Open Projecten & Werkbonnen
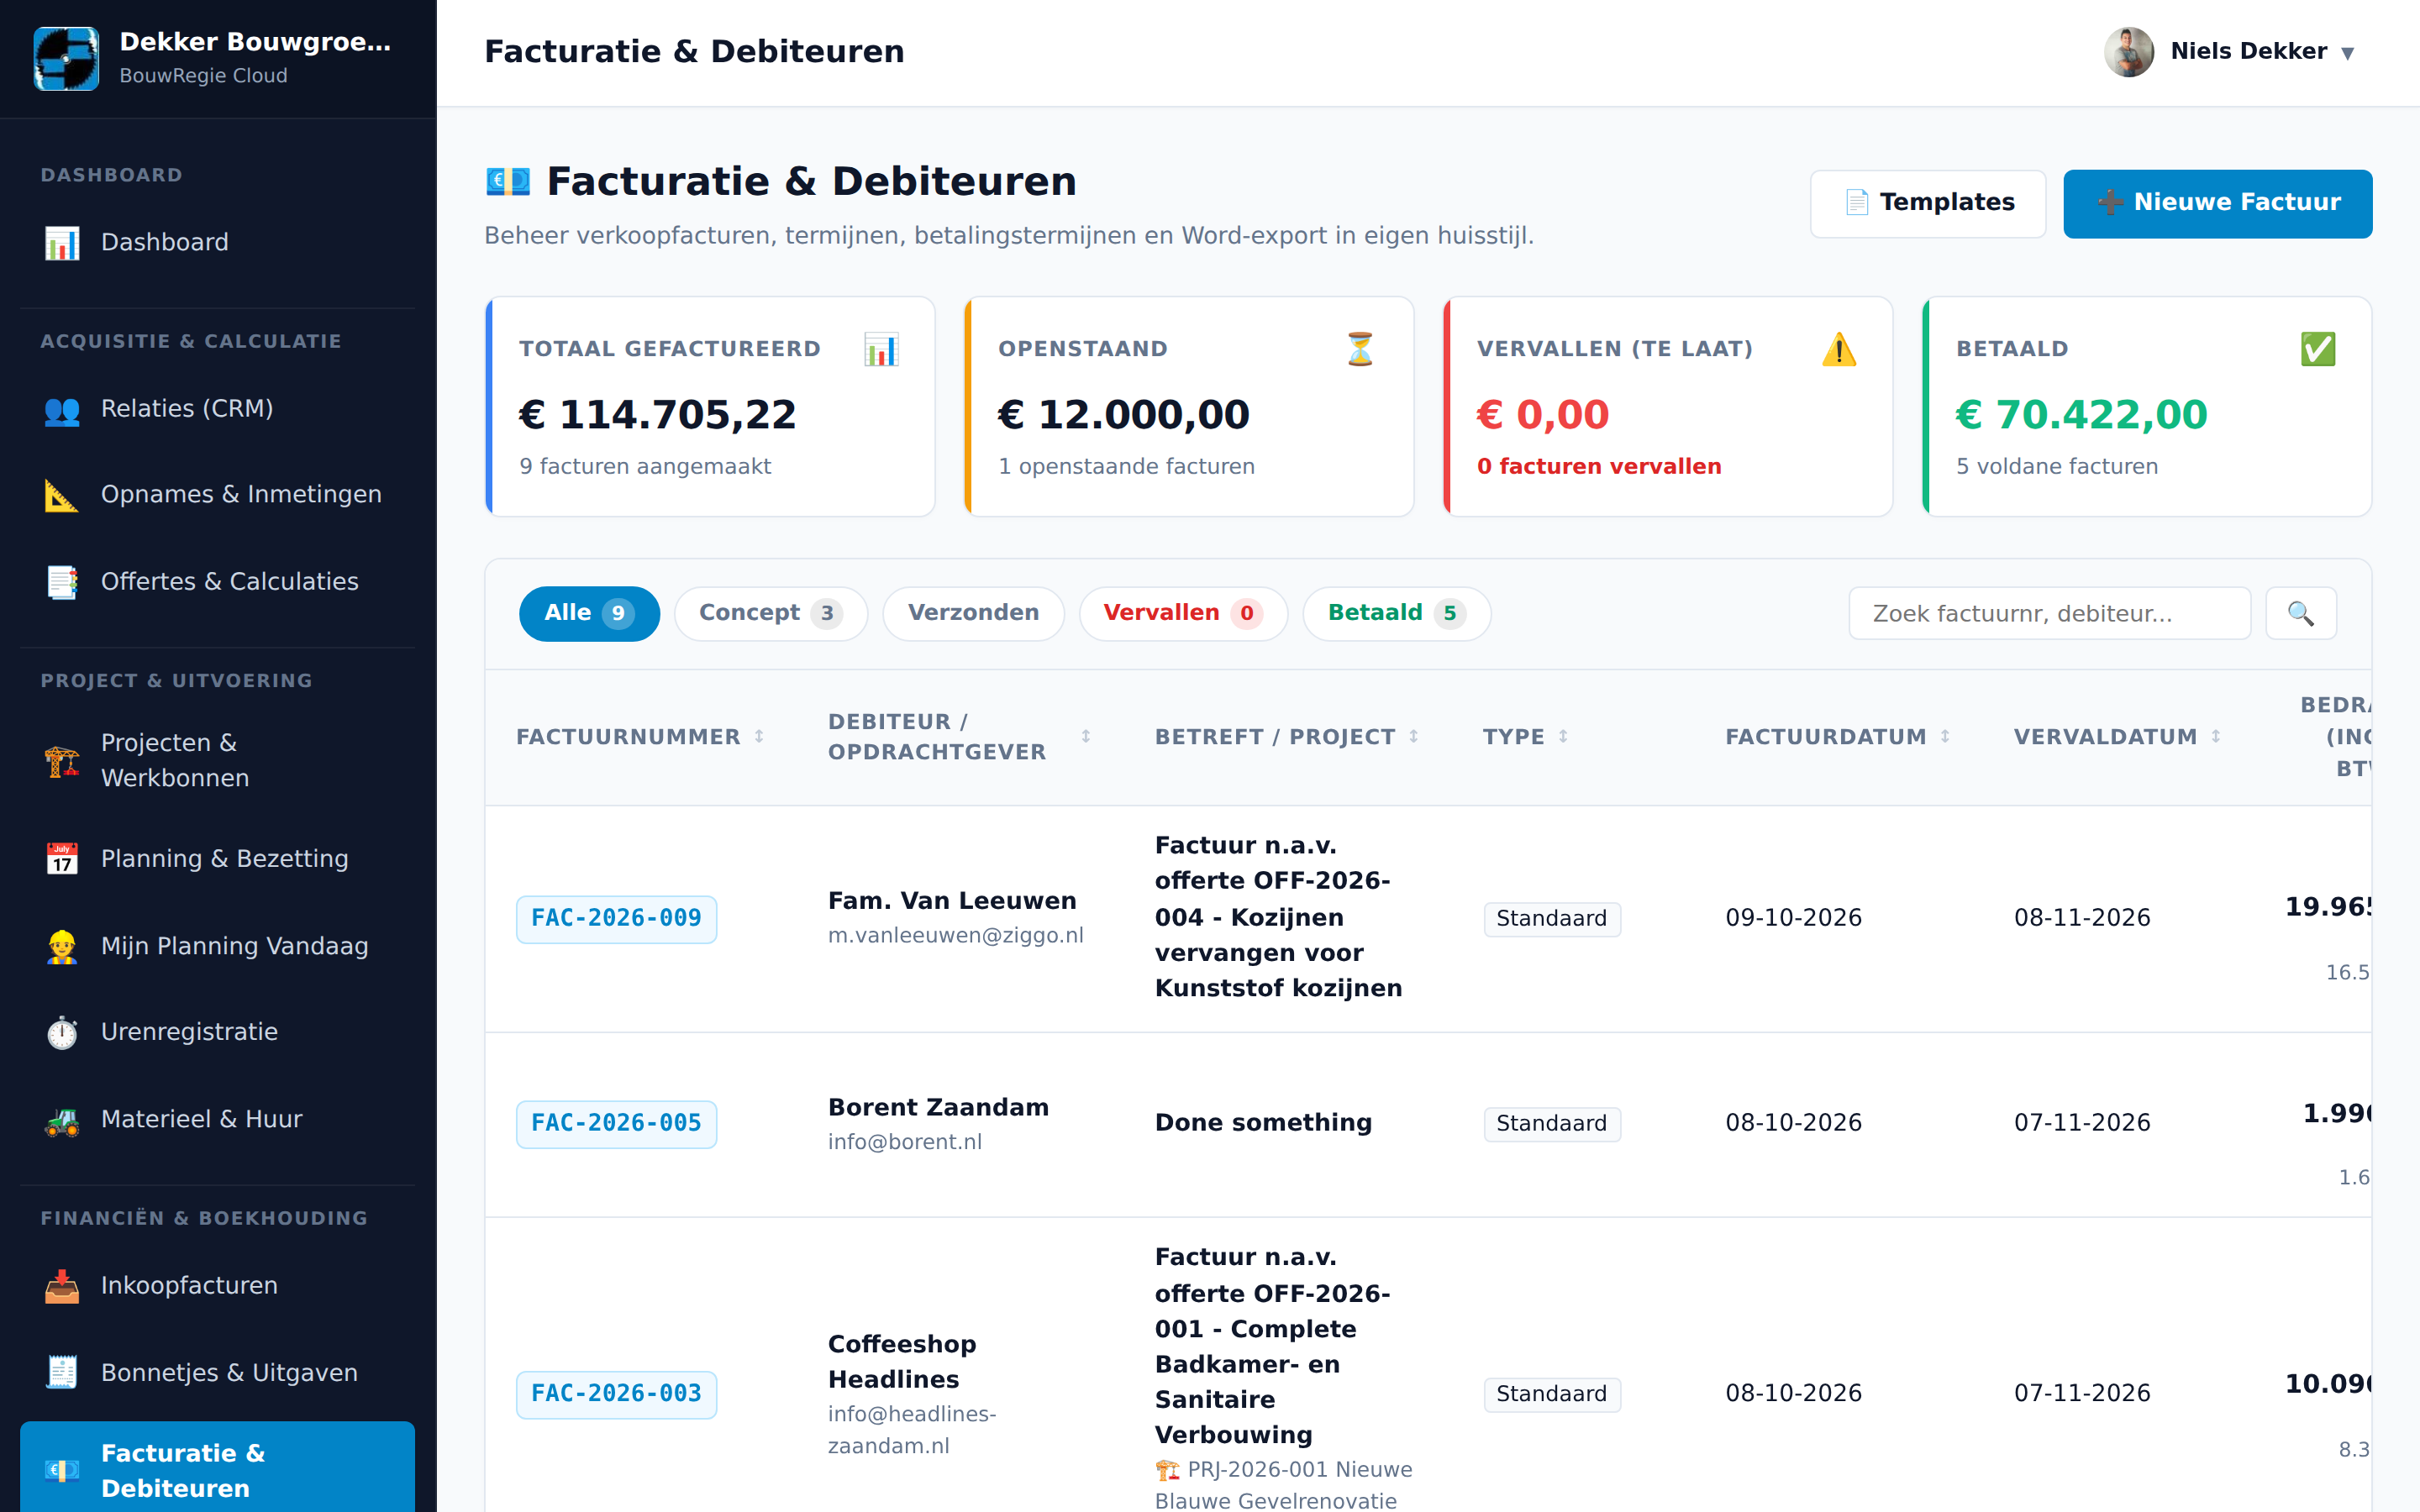 tap(217, 761)
